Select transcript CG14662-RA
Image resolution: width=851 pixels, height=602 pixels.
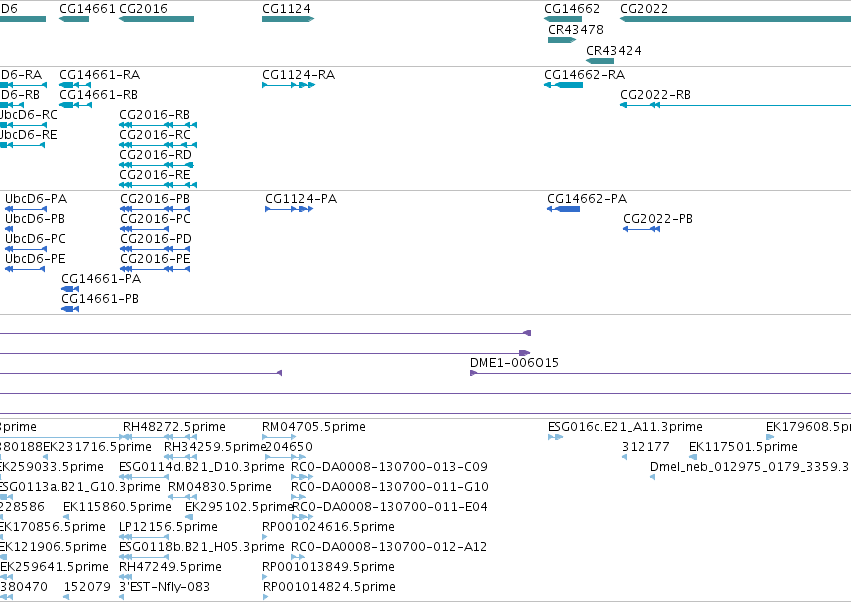coord(585,74)
